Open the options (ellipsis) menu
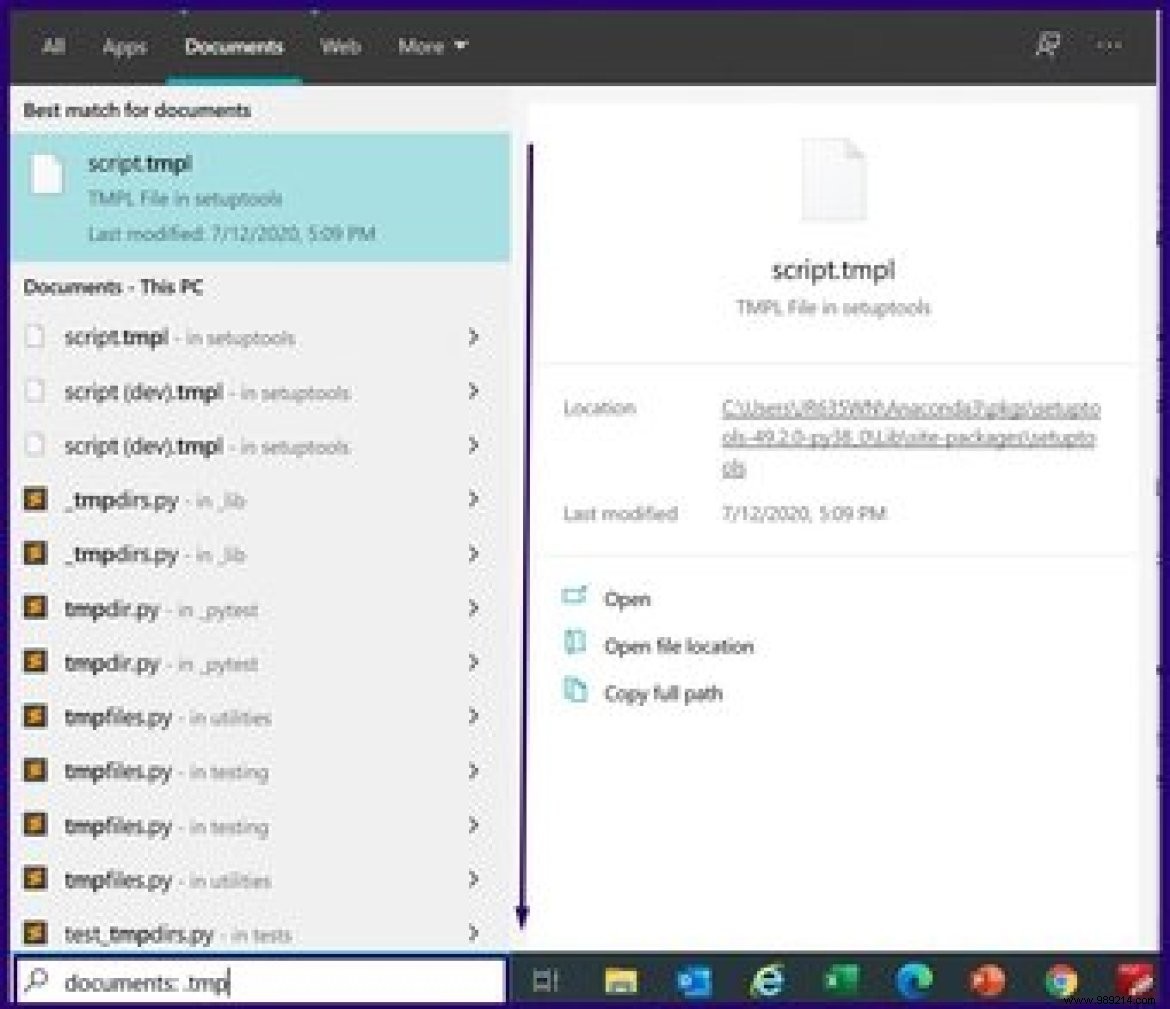 click(x=1108, y=46)
